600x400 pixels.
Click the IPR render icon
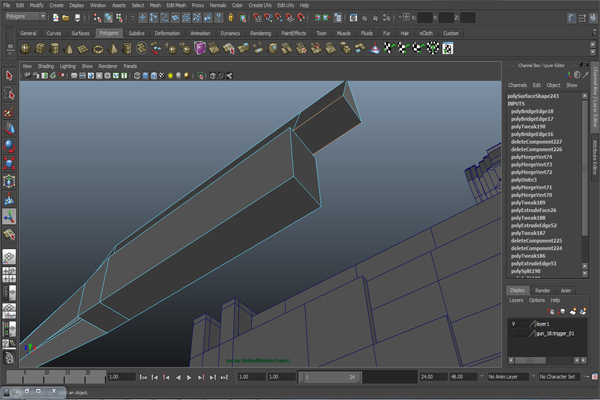376,18
